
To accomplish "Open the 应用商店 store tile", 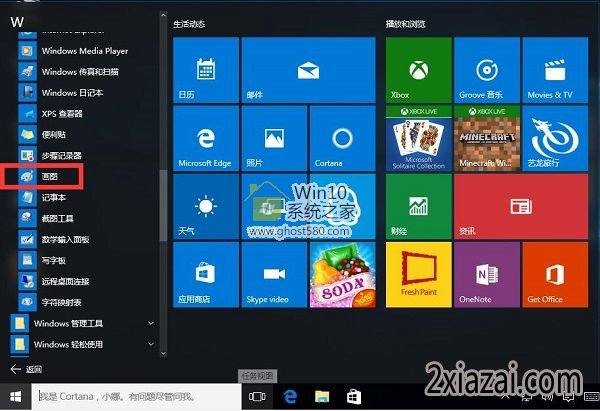I will pyautogui.click(x=206, y=275).
